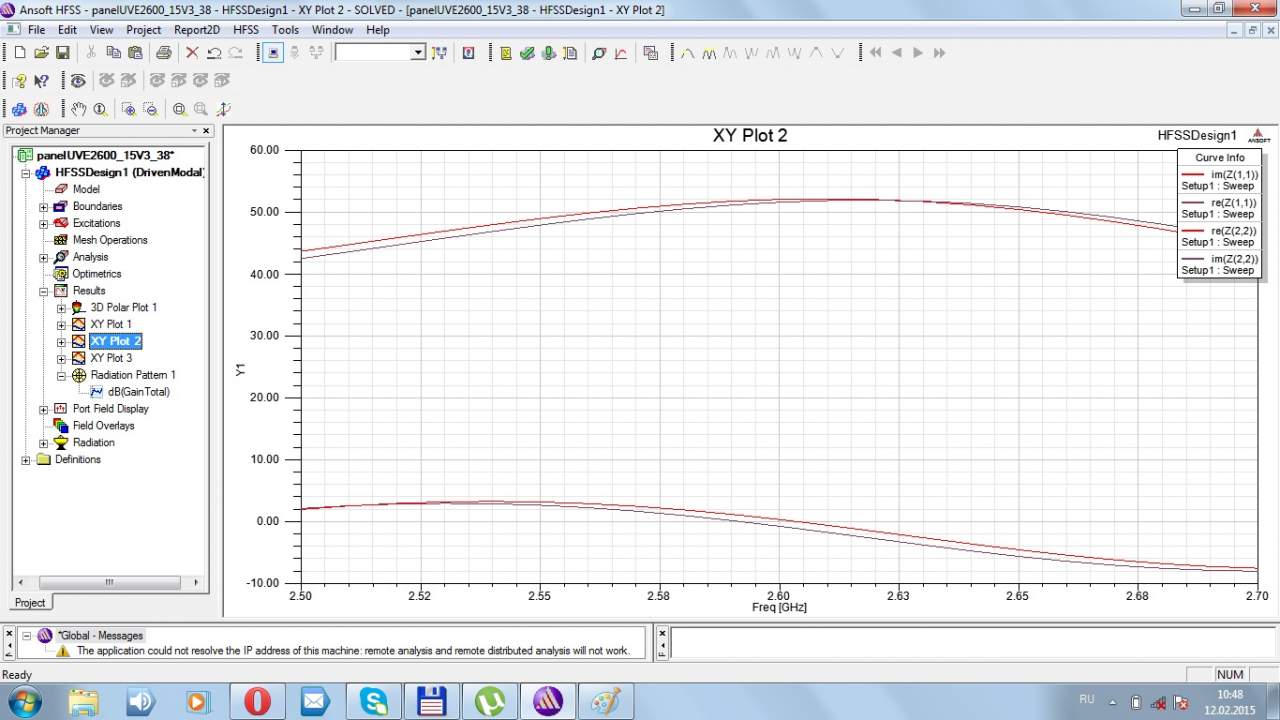The height and width of the screenshot is (720, 1280).
Task: Expand the Excitations tree node
Action: coord(43,224)
